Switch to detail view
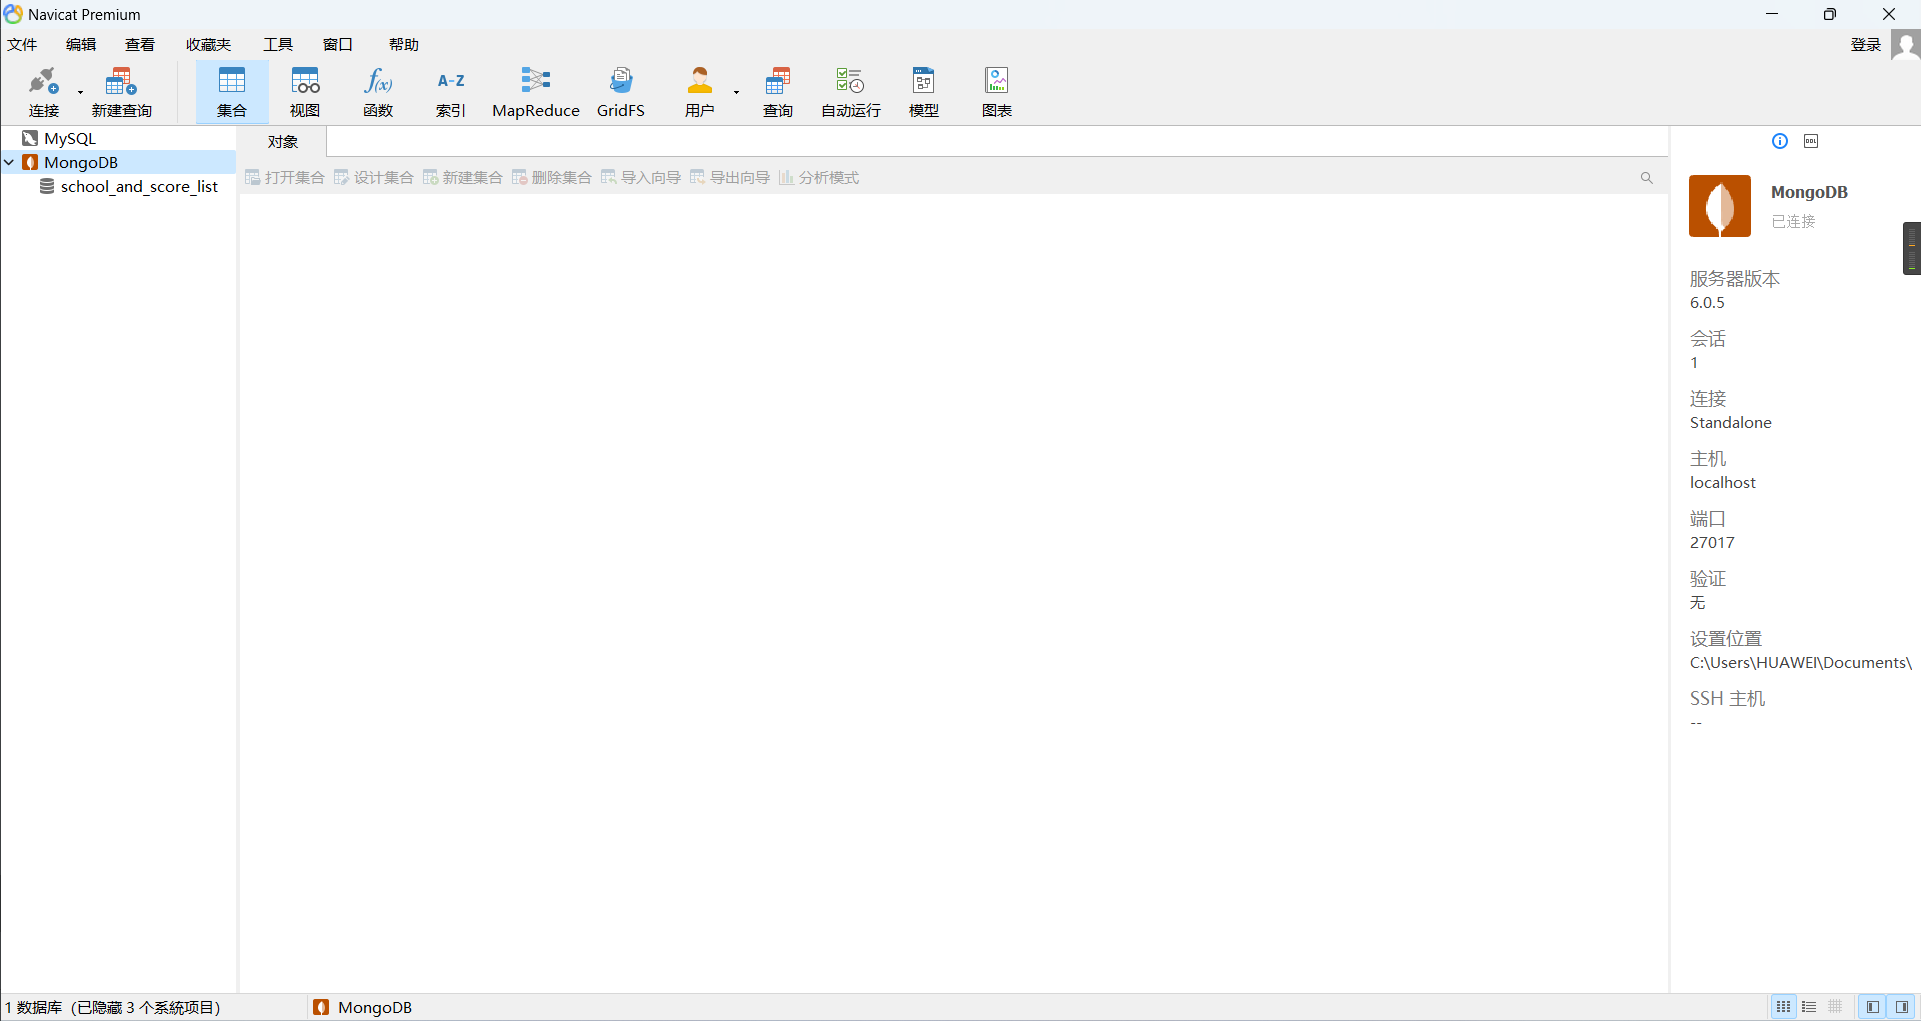Image resolution: width=1921 pixels, height=1021 pixels. click(1835, 1007)
